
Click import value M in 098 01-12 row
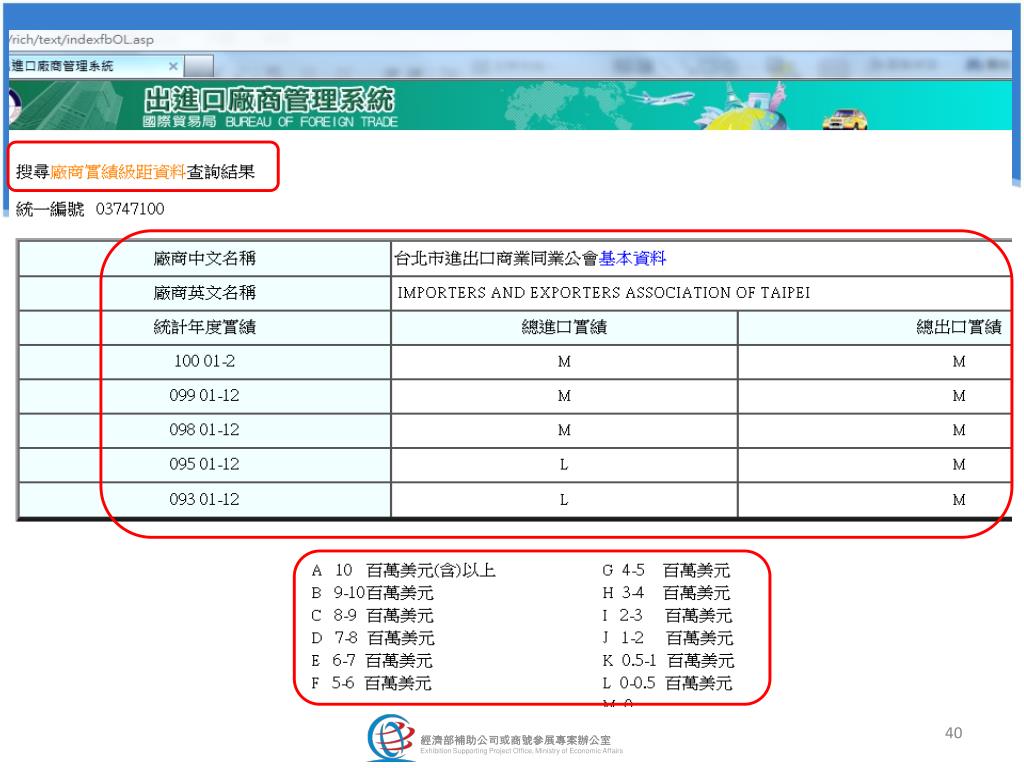coord(564,430)
